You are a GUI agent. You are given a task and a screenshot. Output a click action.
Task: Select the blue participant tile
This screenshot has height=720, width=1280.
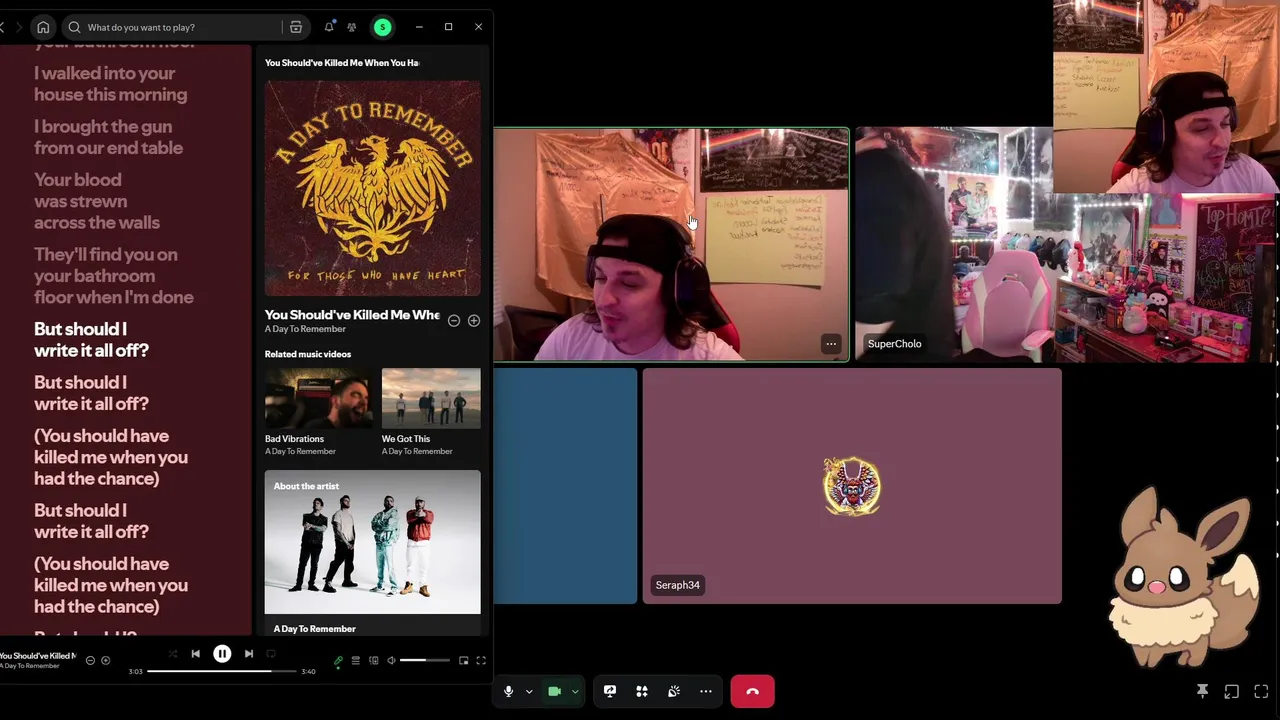(x=565, y=486)
